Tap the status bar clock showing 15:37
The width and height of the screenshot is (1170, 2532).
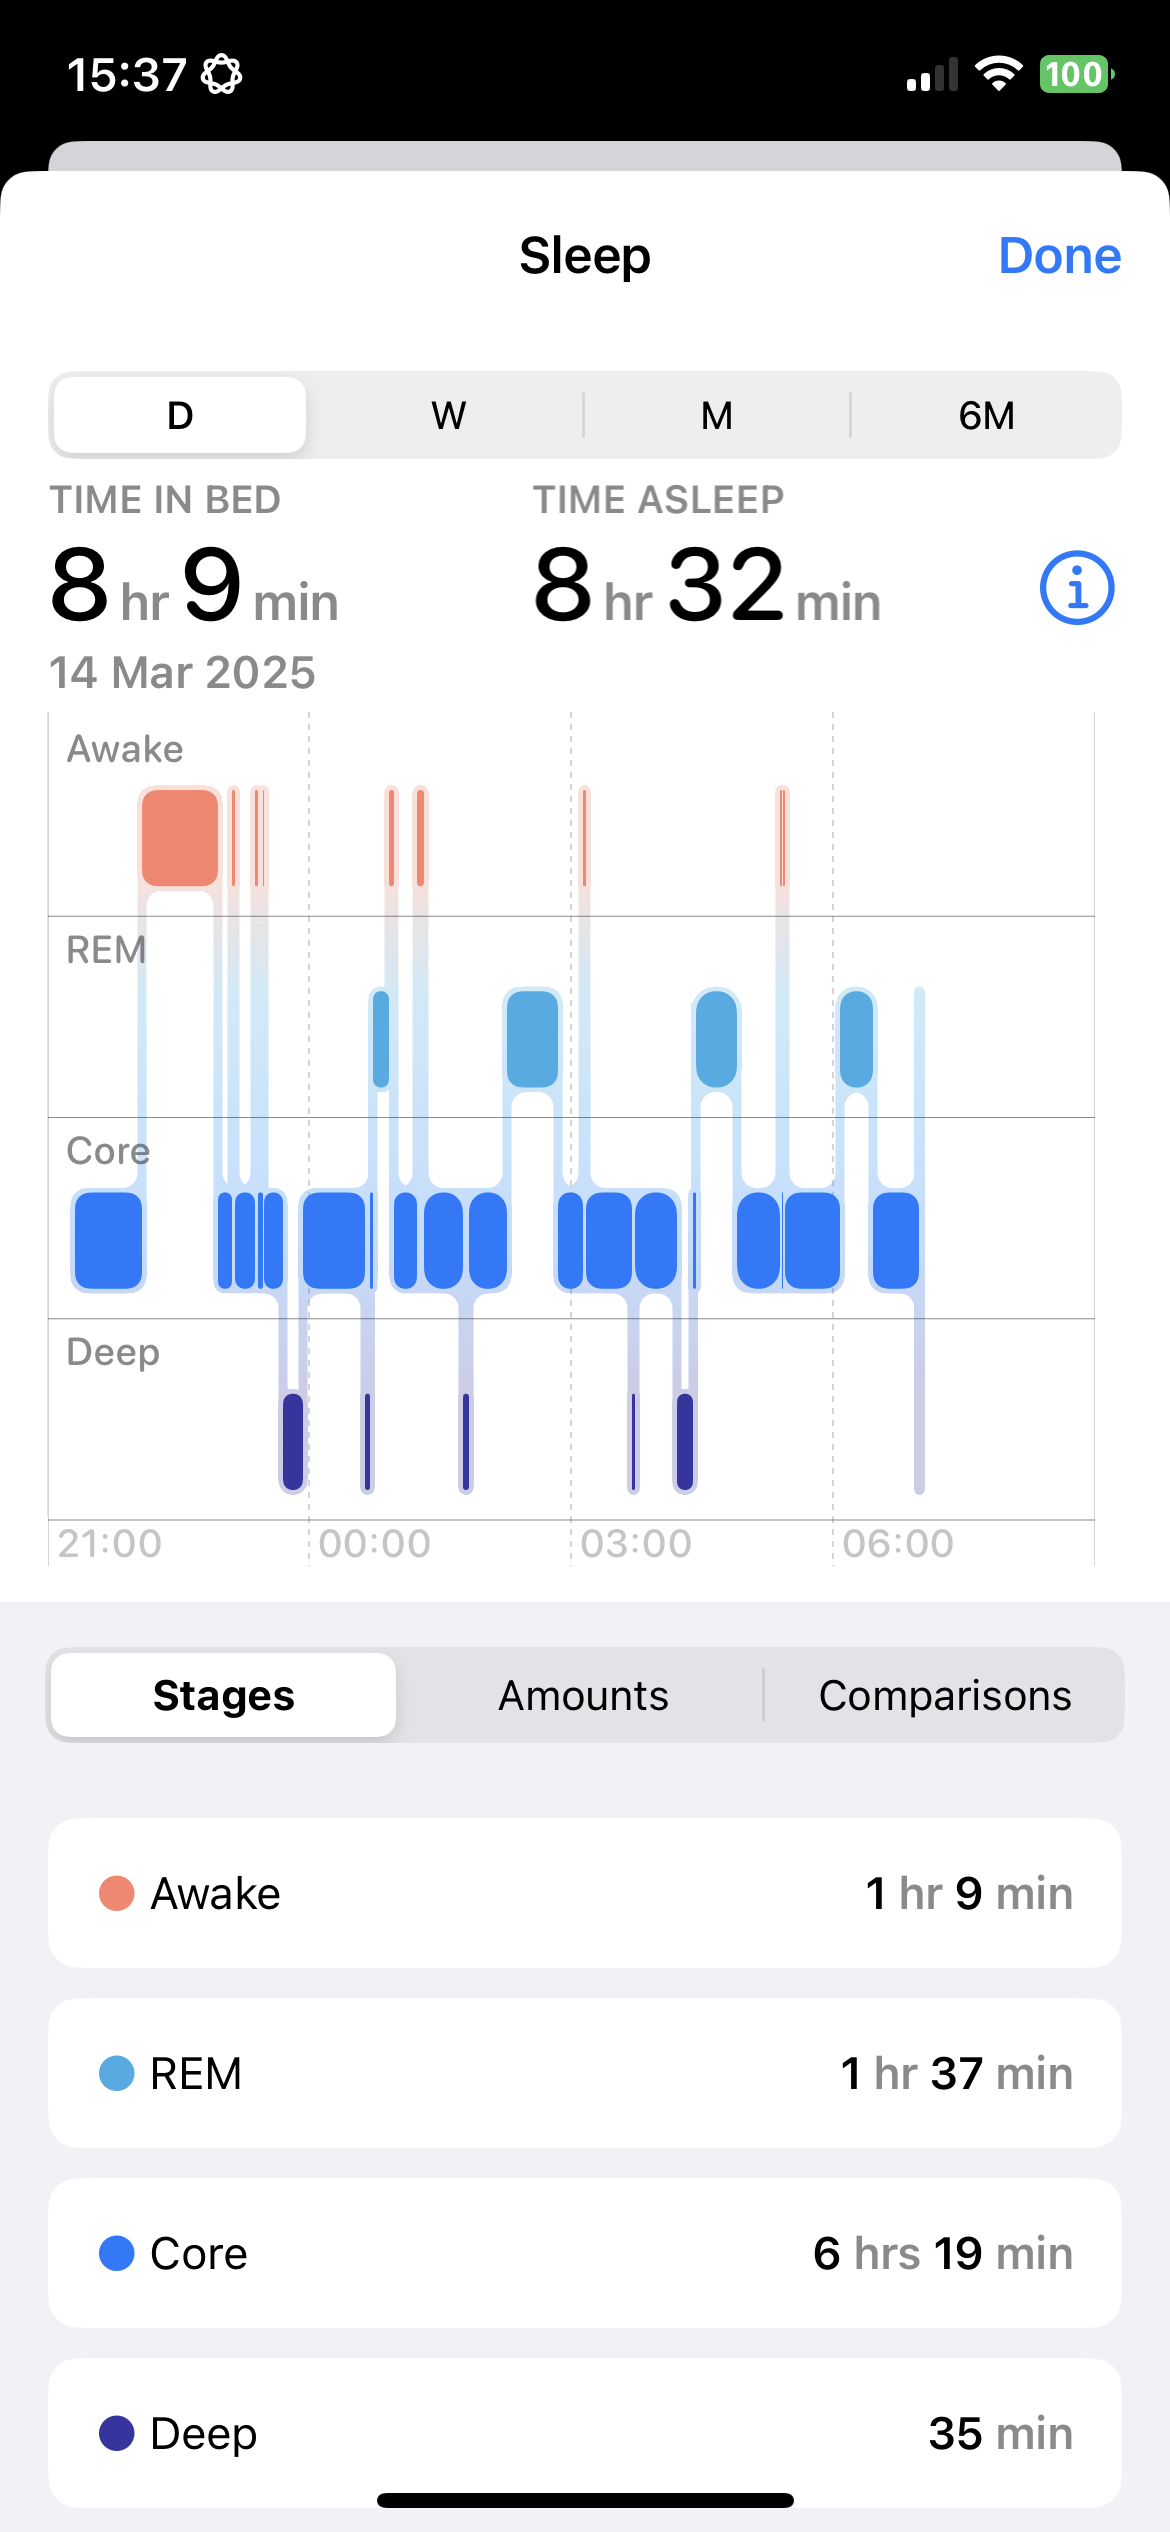[126, 75]
